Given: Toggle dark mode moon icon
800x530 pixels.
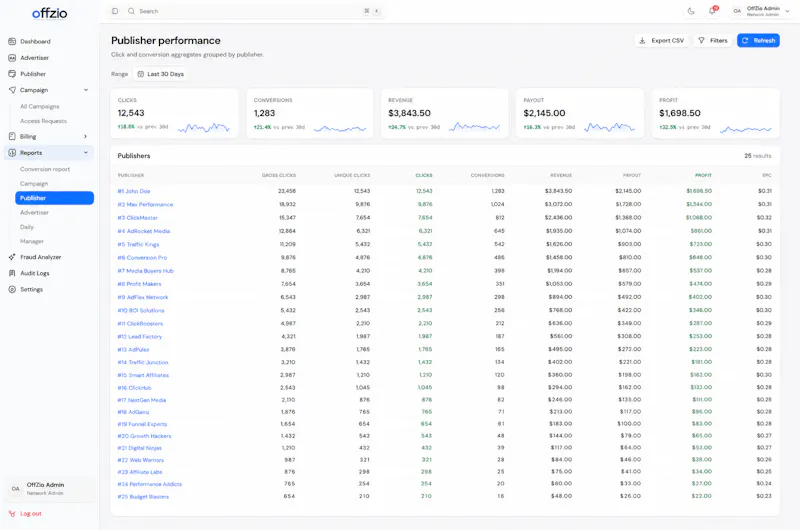Looking at the screenshot, I should tap(691, 11).
